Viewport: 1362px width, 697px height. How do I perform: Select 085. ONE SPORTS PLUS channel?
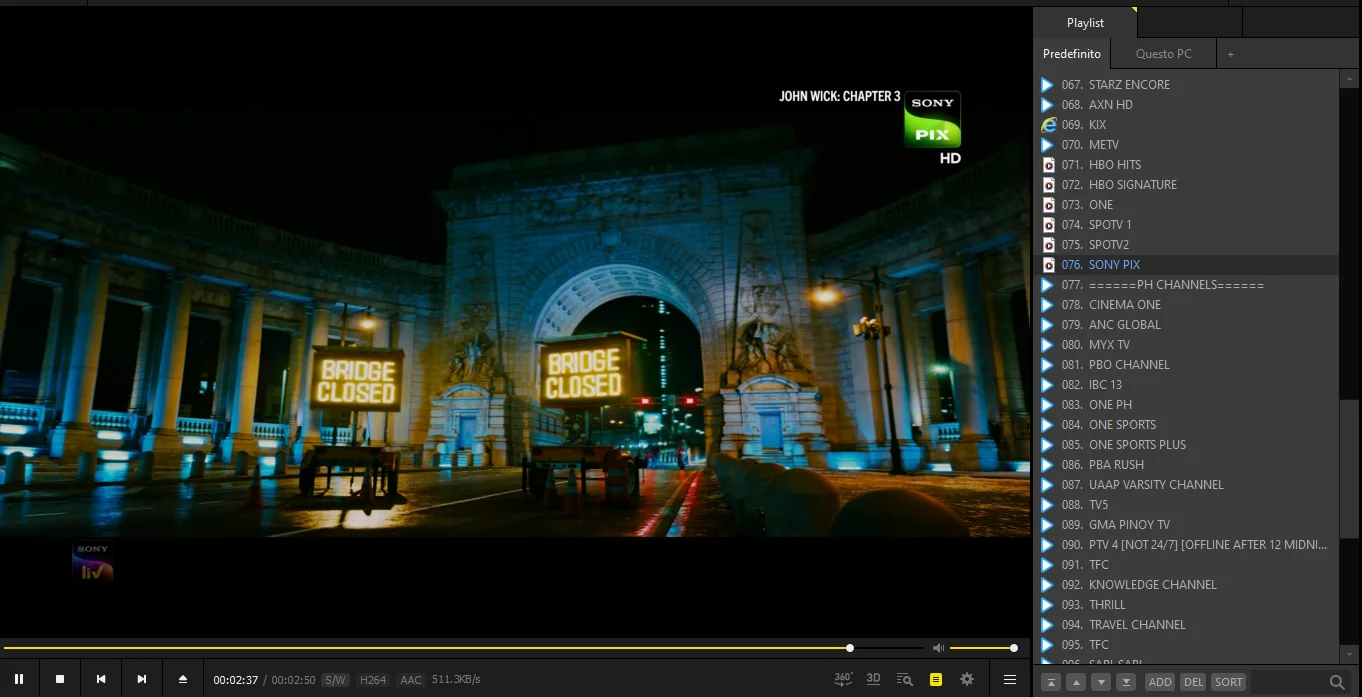click(x=1186, y=445)
